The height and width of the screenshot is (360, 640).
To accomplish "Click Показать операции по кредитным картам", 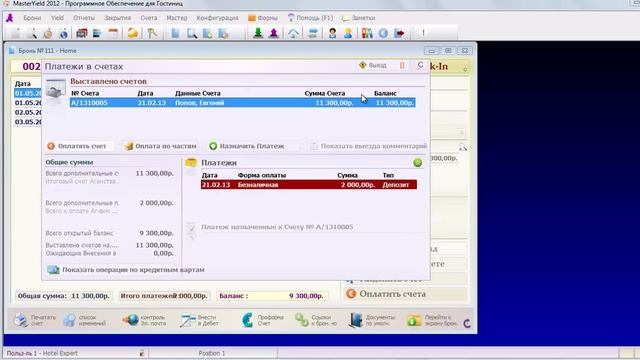I will (126, 270).
